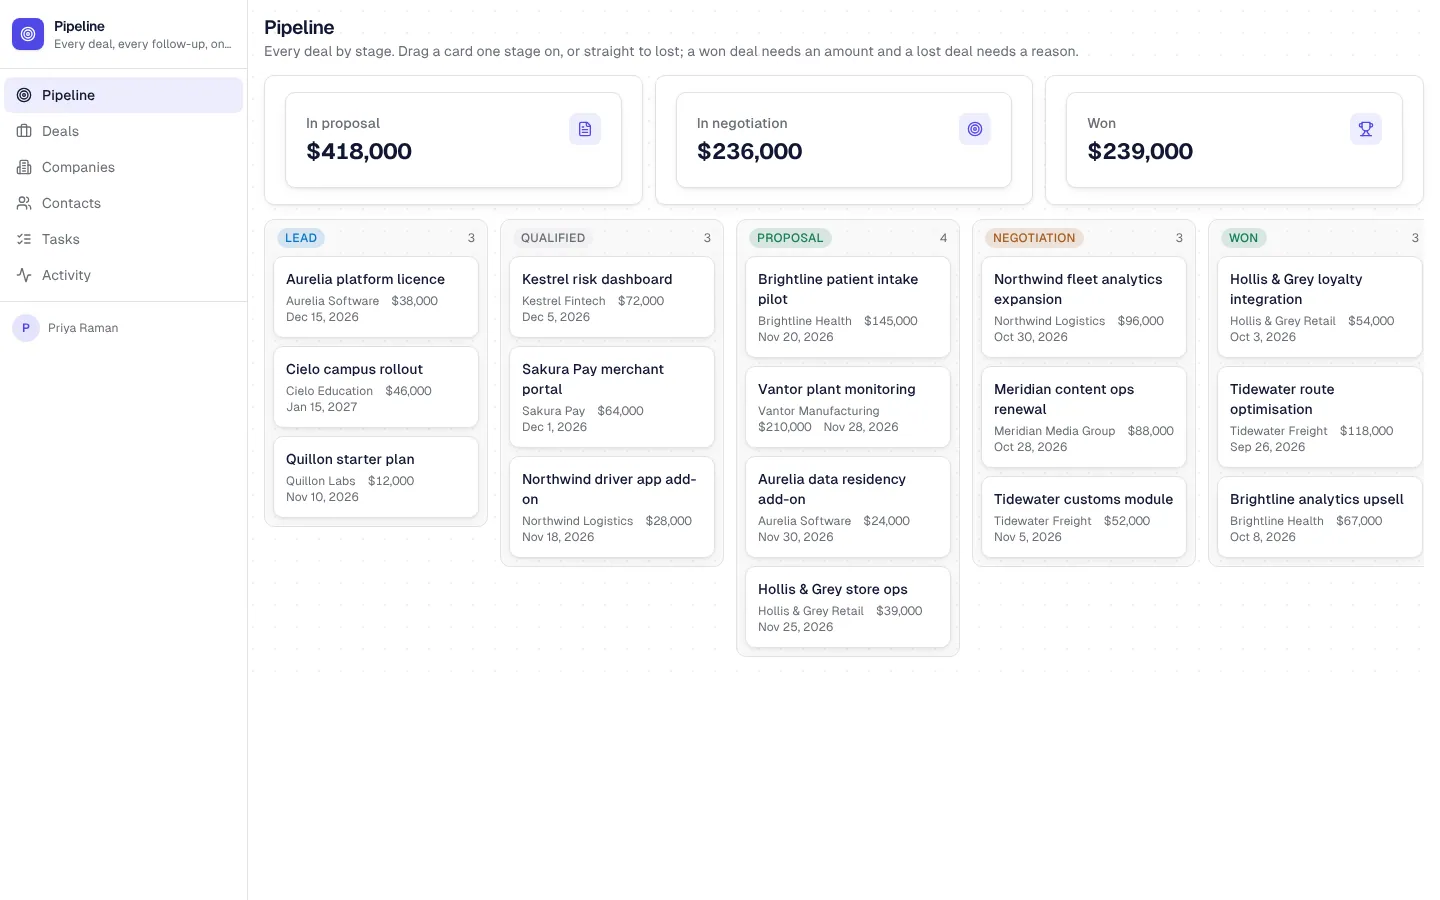1440x900 pixels.
Task: Open the Quillon starter plan card
Action: tap(376, 477)
